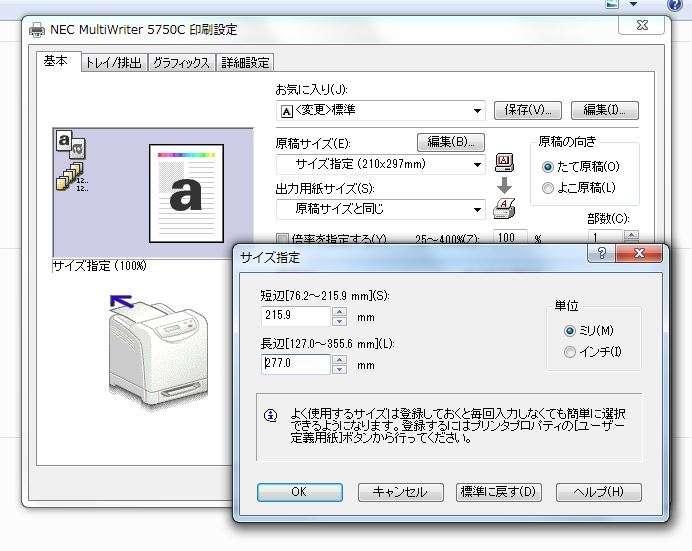Switch to the トレイ/排出 tab

tap(114, 63)
